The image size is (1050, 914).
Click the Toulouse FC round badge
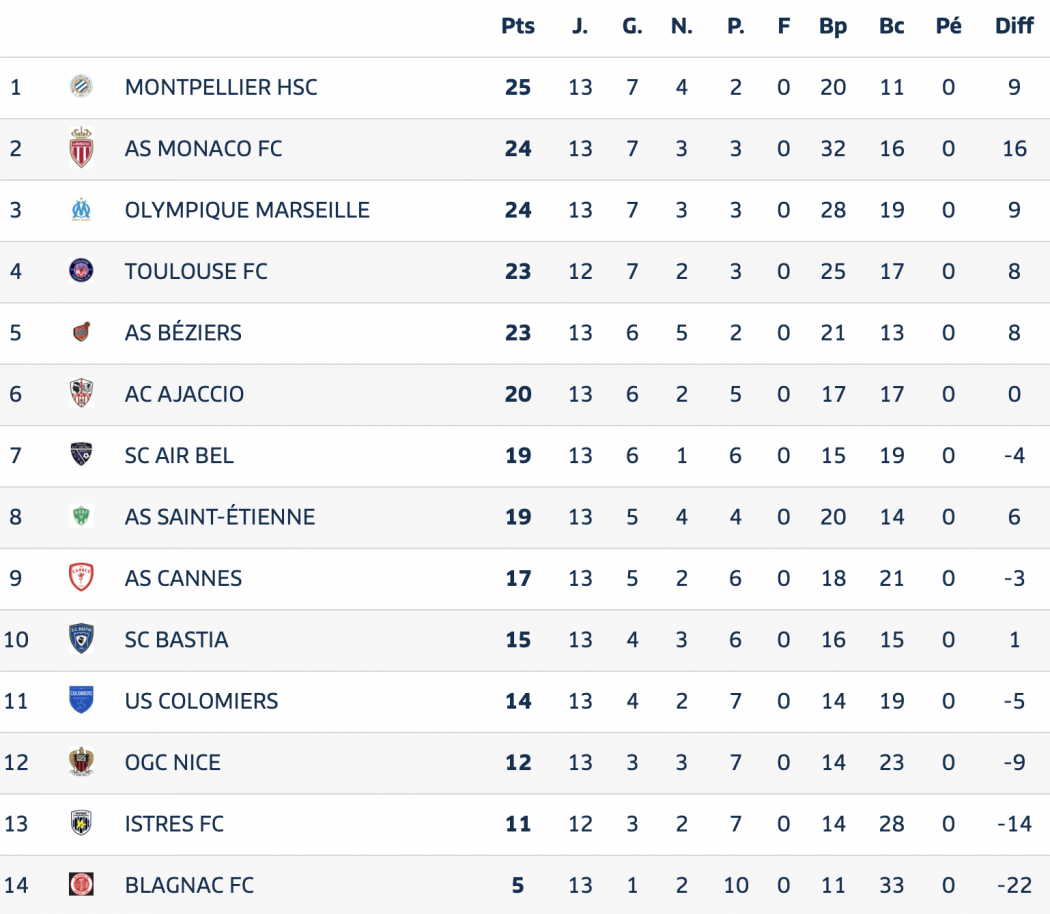[81, 271]
